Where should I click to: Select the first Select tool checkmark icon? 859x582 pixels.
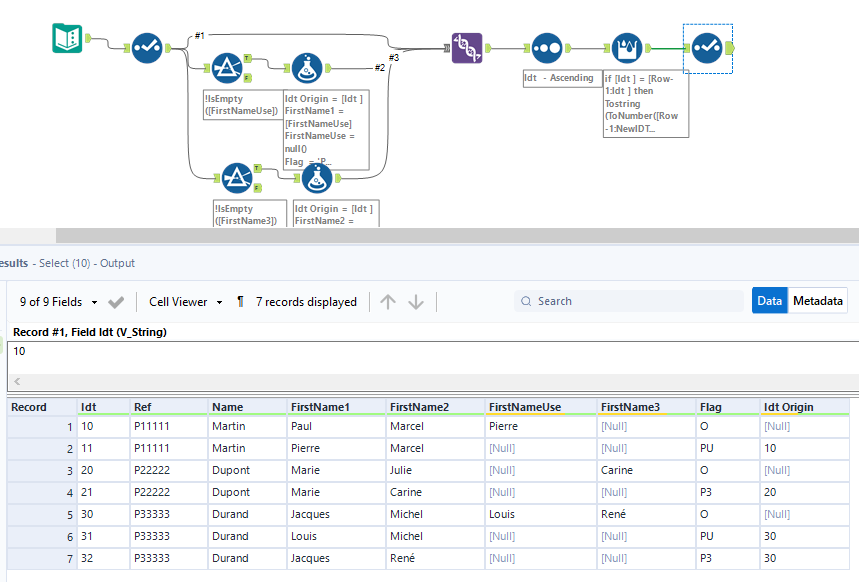tap(146, 47)
